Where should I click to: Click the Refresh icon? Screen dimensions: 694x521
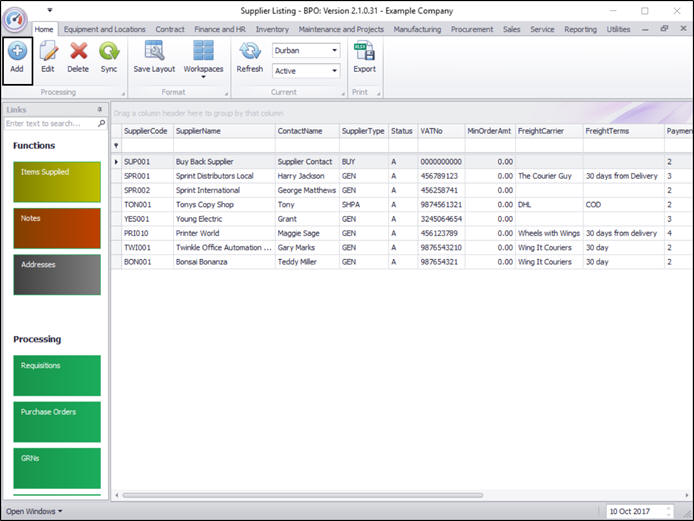pos(250,52)
